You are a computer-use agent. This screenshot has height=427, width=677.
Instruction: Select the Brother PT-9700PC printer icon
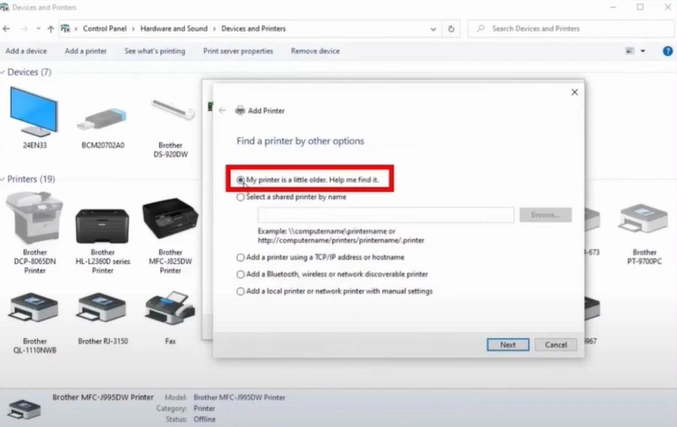click(x=644, y=220)
